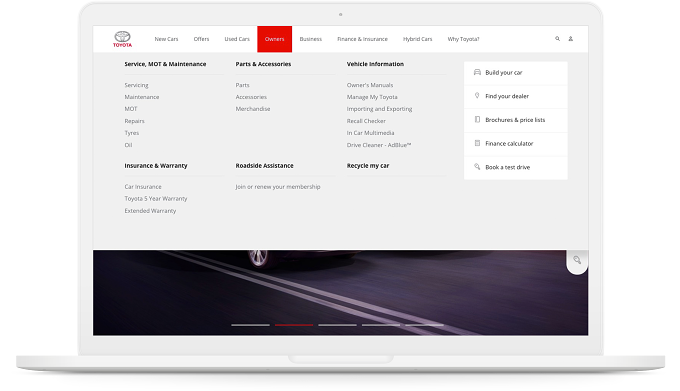
Task: Select the MOT link
Action: [x=131, y=109]
